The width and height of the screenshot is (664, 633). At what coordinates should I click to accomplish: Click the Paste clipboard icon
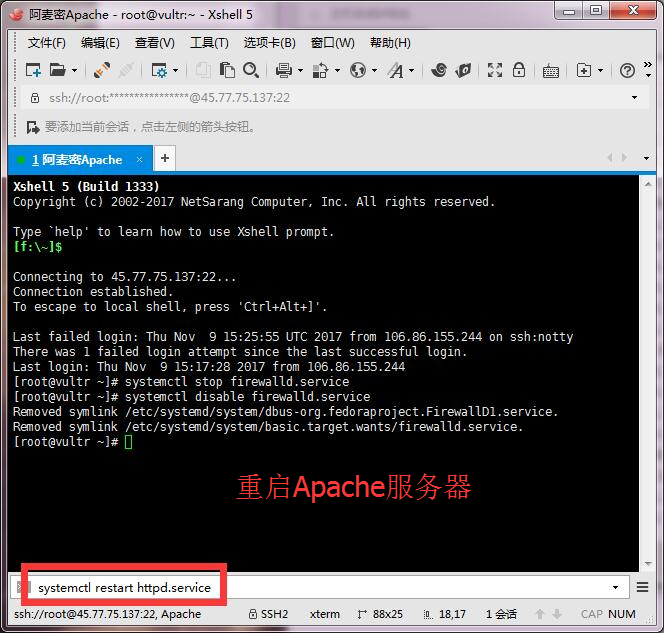pos(227,70)
